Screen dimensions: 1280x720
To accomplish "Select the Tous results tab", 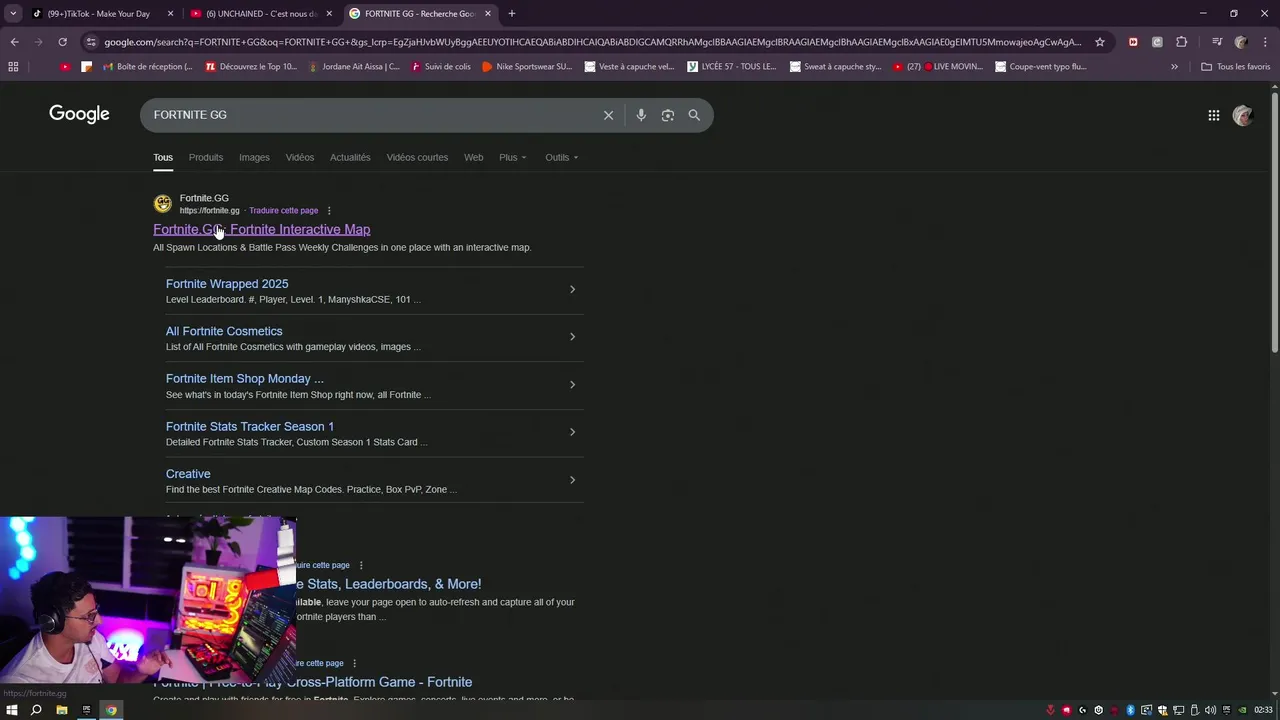I will tap(163, 157).
